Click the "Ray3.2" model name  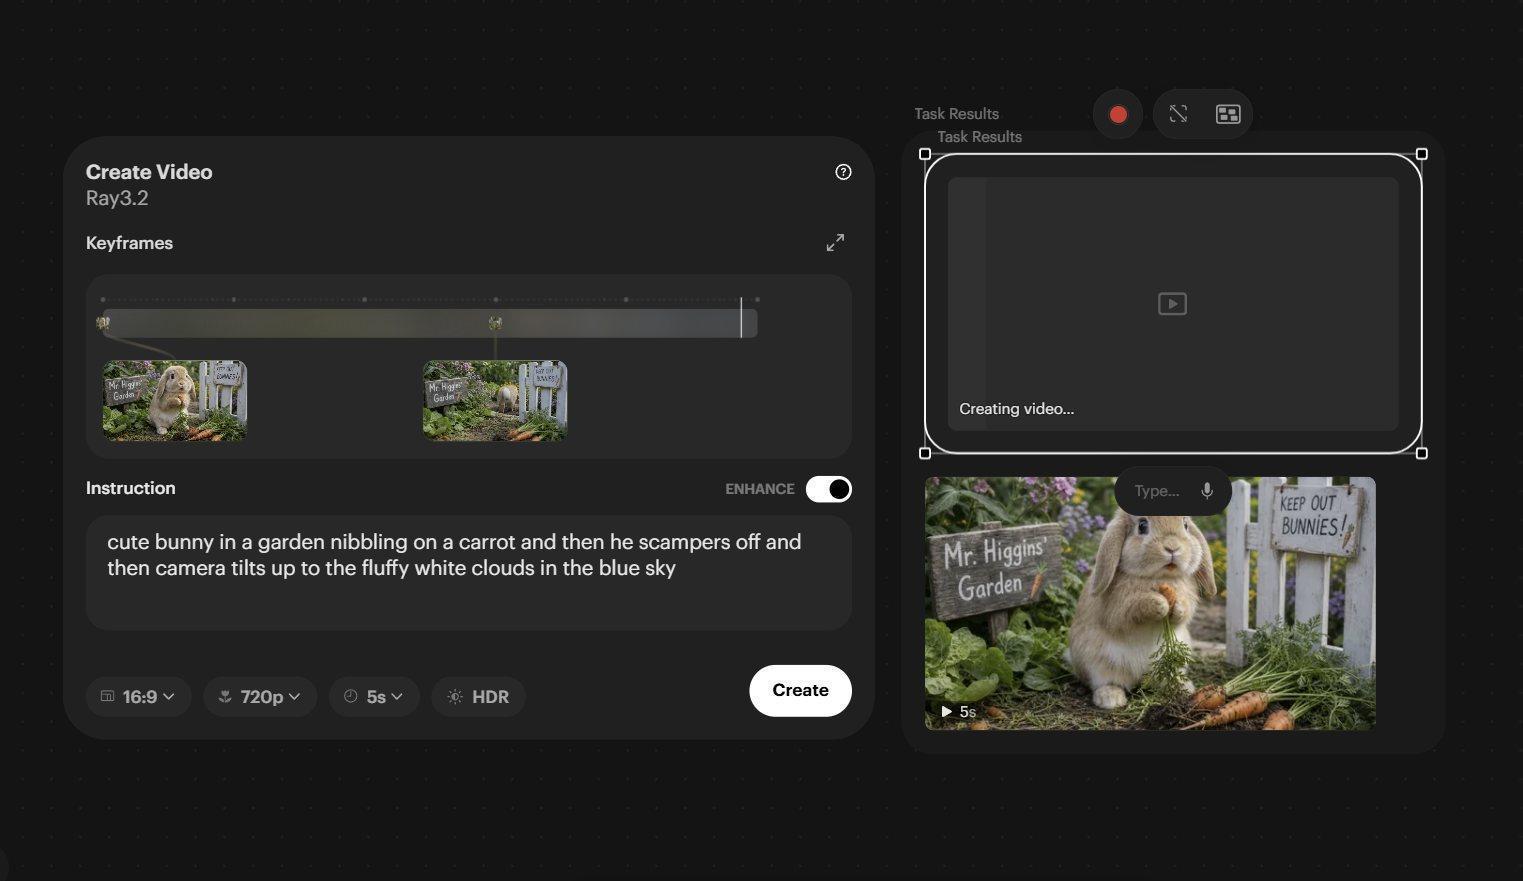(117, 198)
